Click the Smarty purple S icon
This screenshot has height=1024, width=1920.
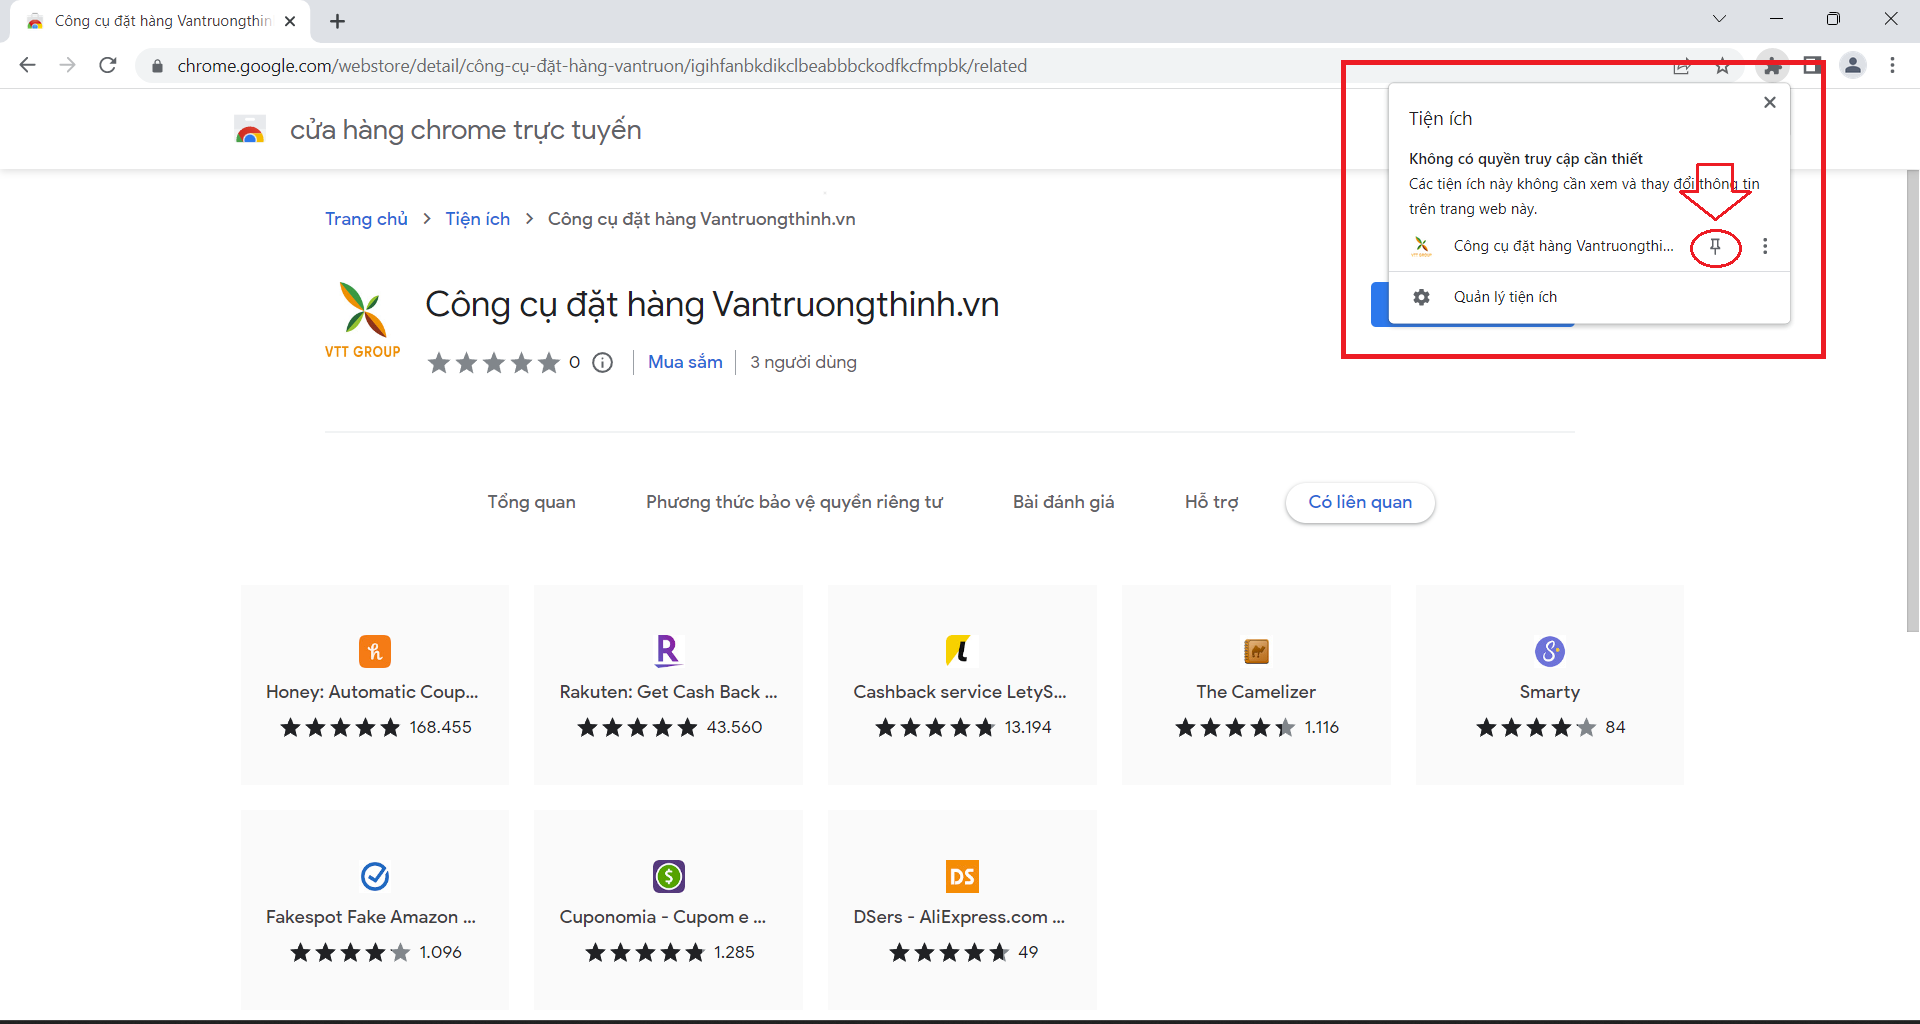[1550, 651]
